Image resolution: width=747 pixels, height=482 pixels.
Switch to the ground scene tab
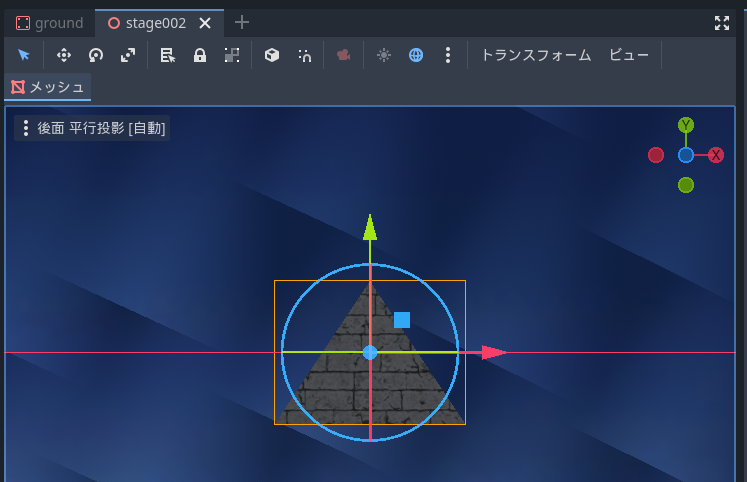pyautogui.click(x=50, y=23)
